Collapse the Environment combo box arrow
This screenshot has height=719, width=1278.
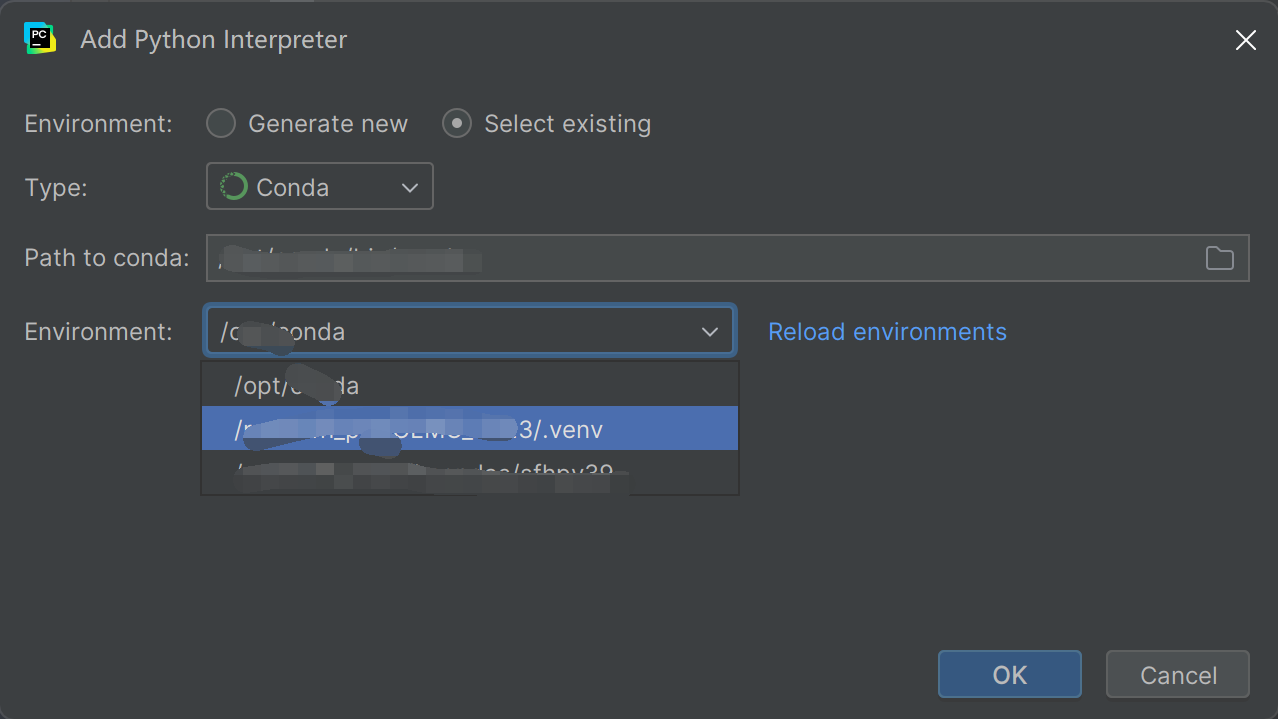click(710, 332)
